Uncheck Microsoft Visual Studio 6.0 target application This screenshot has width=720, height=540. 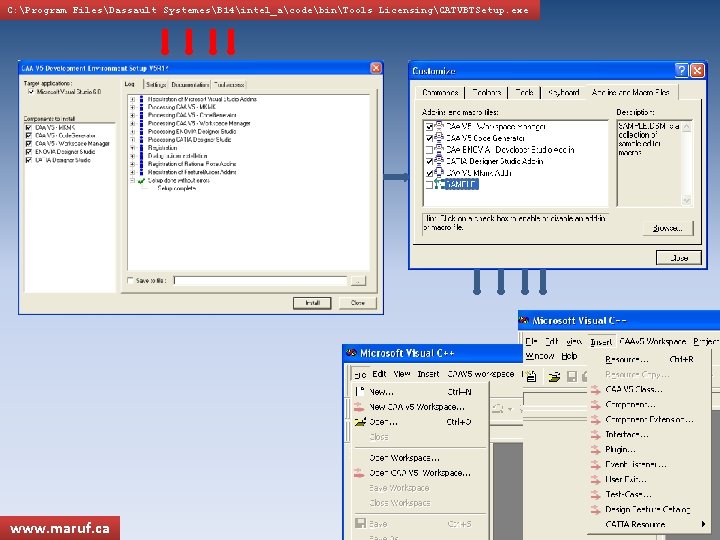coord(31,92)
